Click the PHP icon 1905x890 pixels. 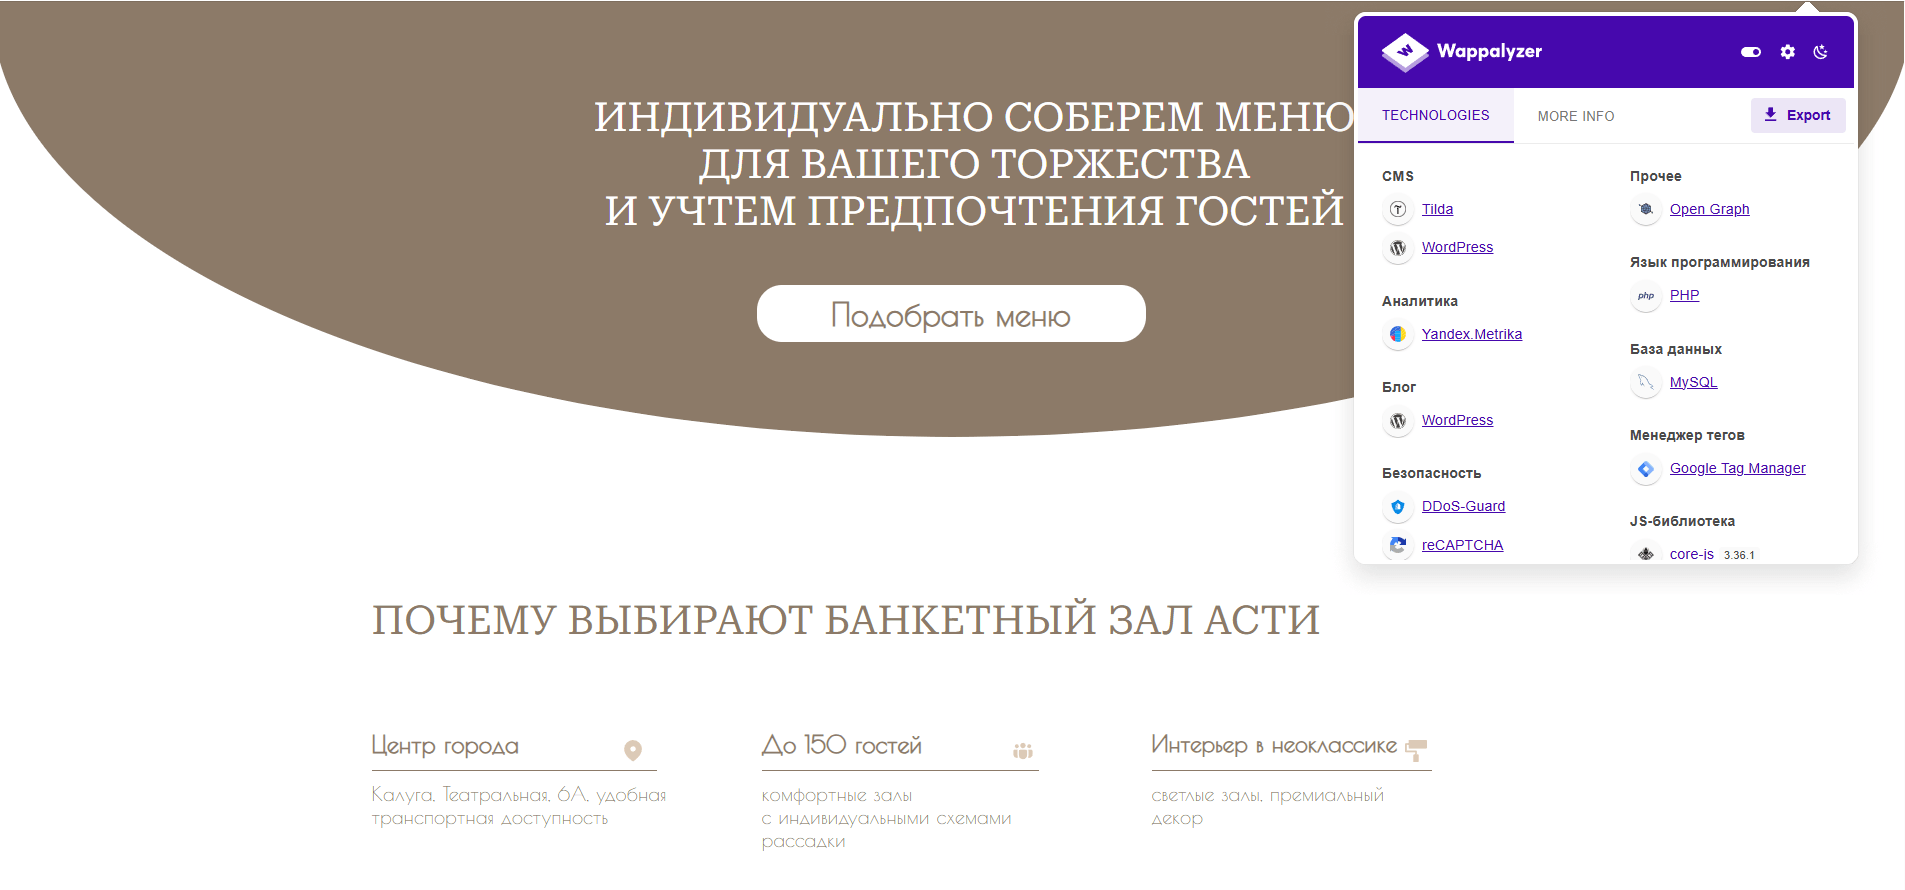pos(1646,296)
